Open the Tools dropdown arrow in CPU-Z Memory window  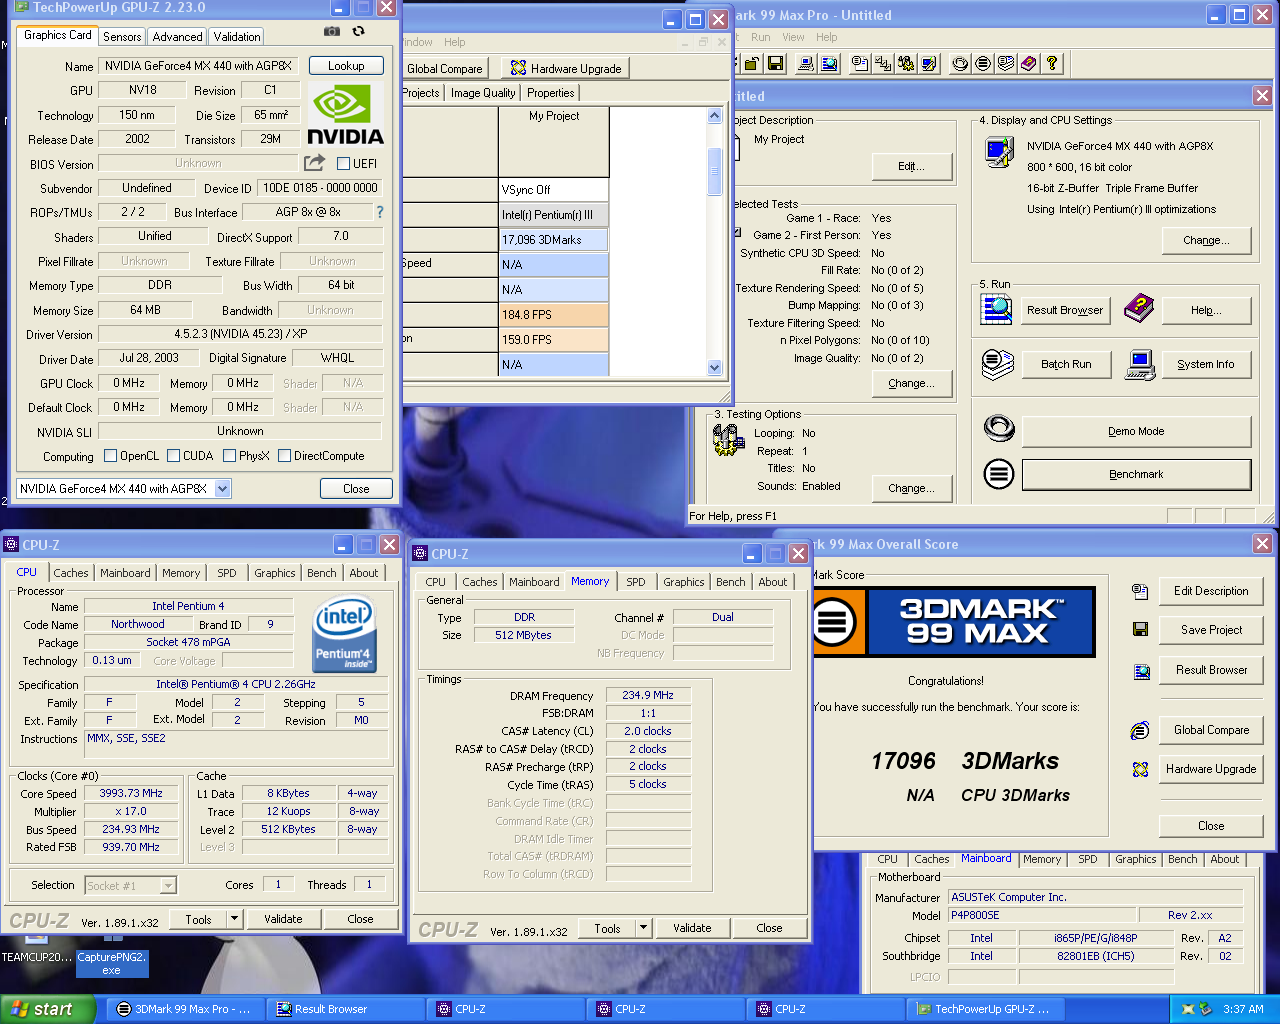(644, 928)
